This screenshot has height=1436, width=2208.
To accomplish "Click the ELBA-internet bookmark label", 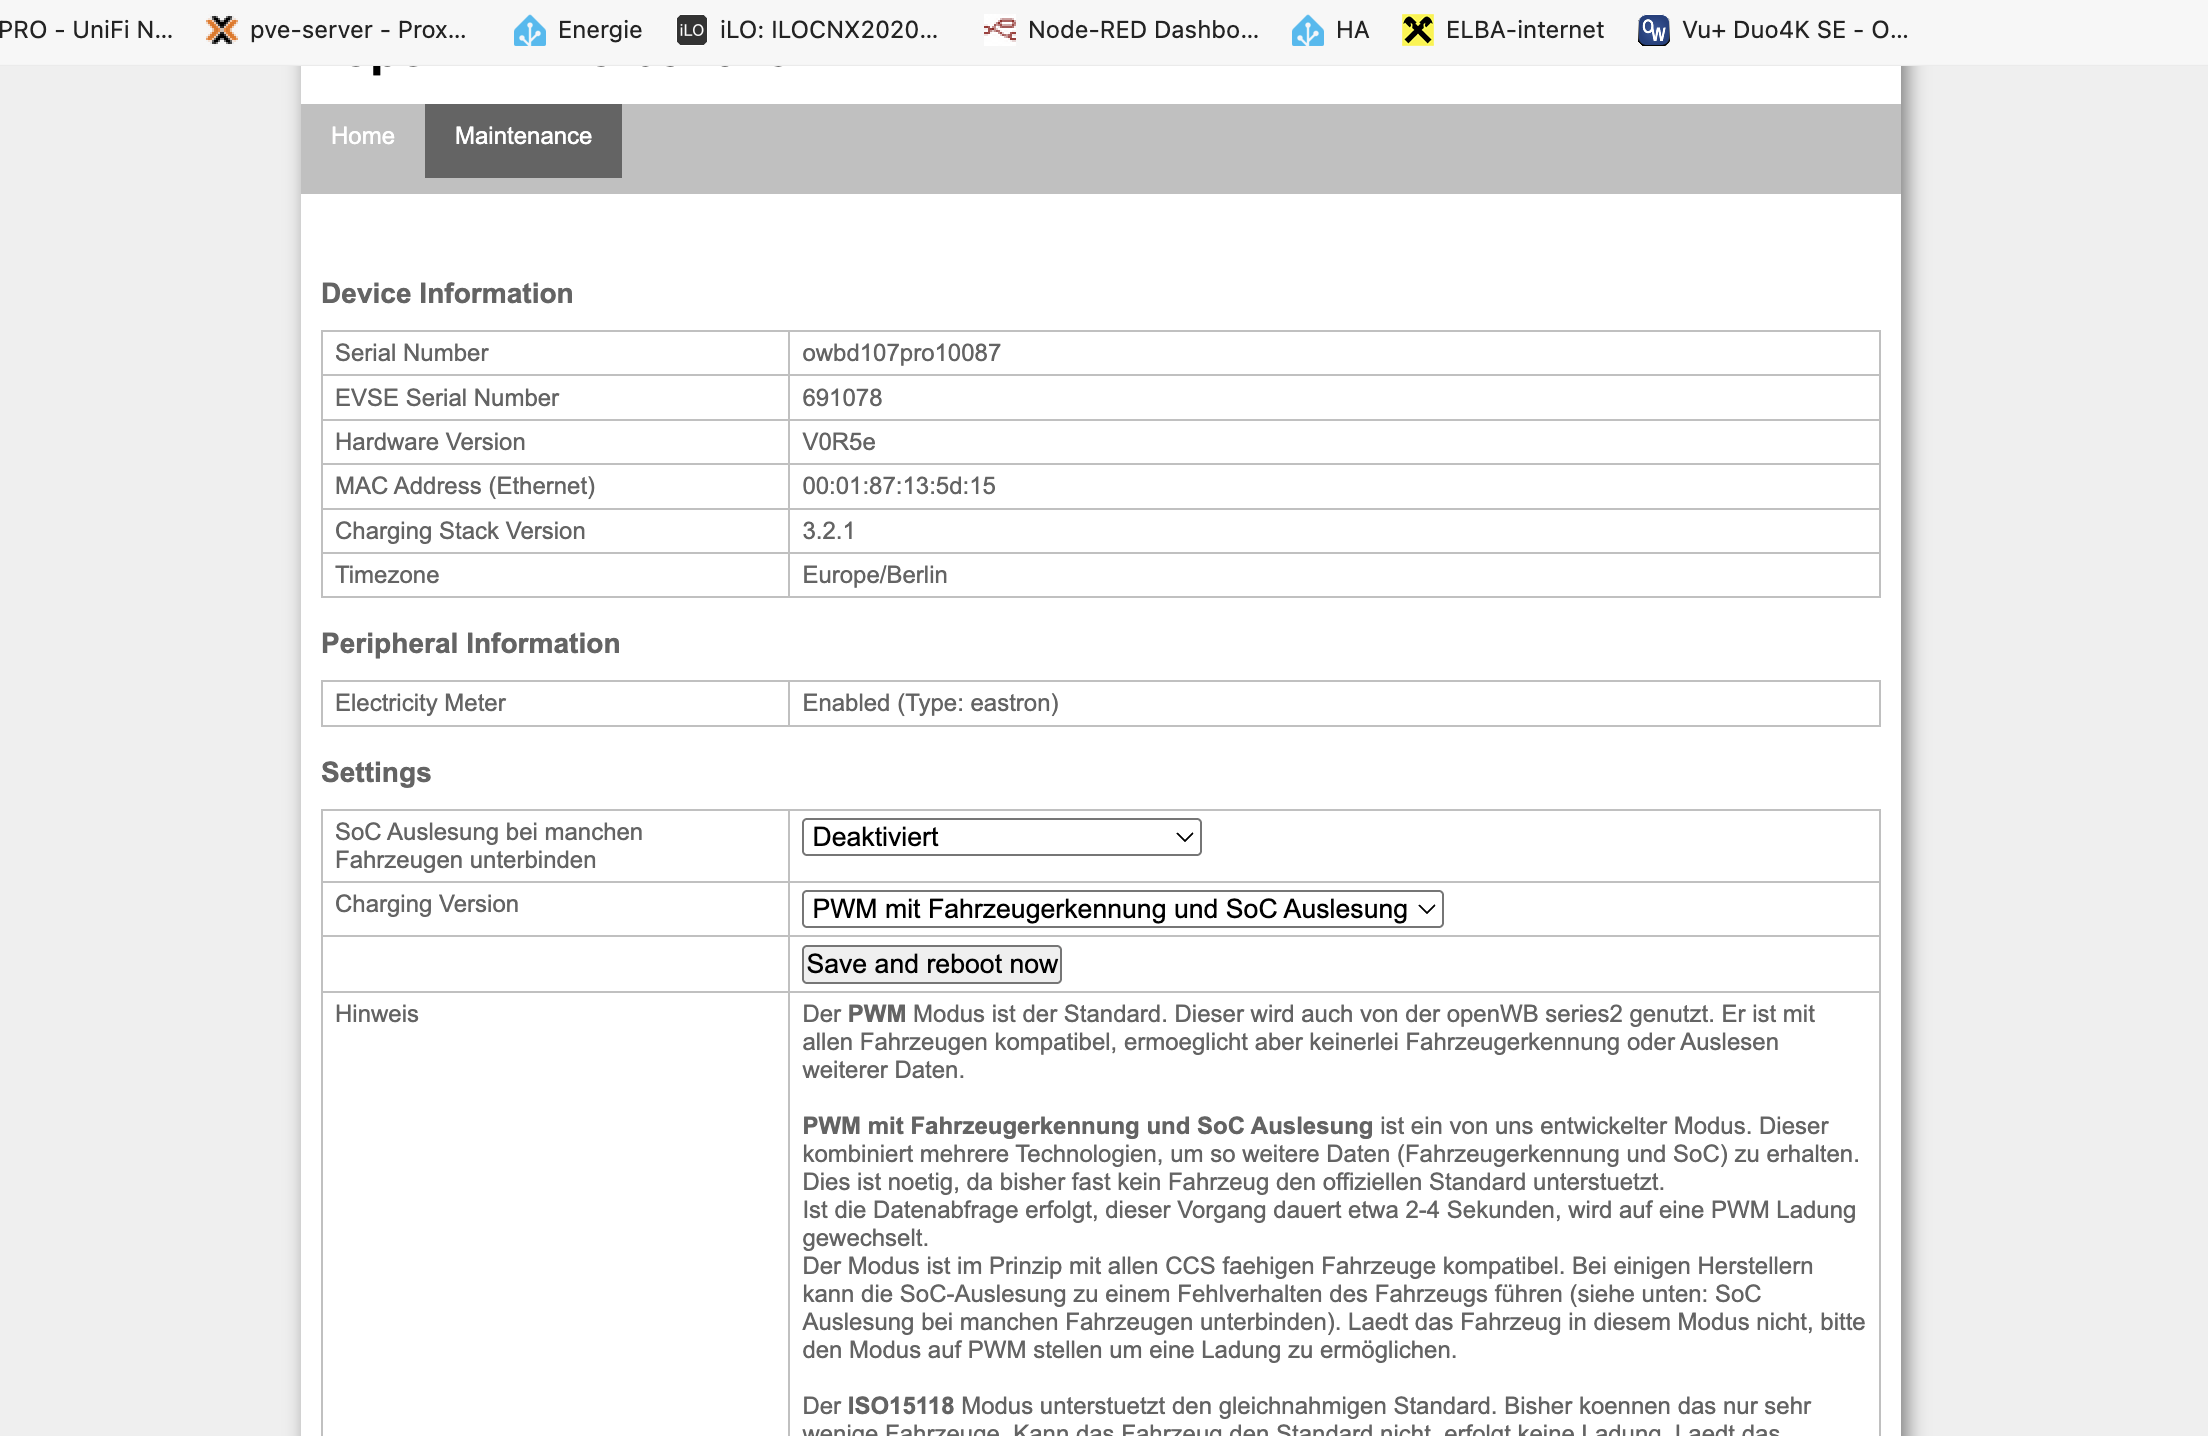I will [x=1524, y=30].
